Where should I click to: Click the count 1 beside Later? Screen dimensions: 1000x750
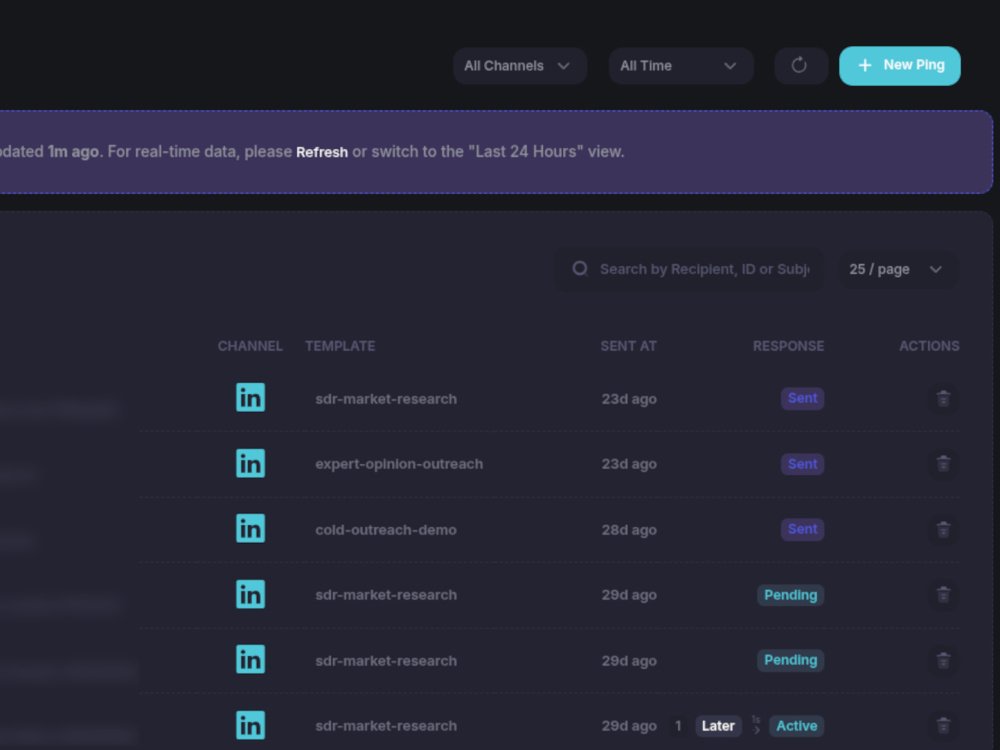(x=678, y=726)
